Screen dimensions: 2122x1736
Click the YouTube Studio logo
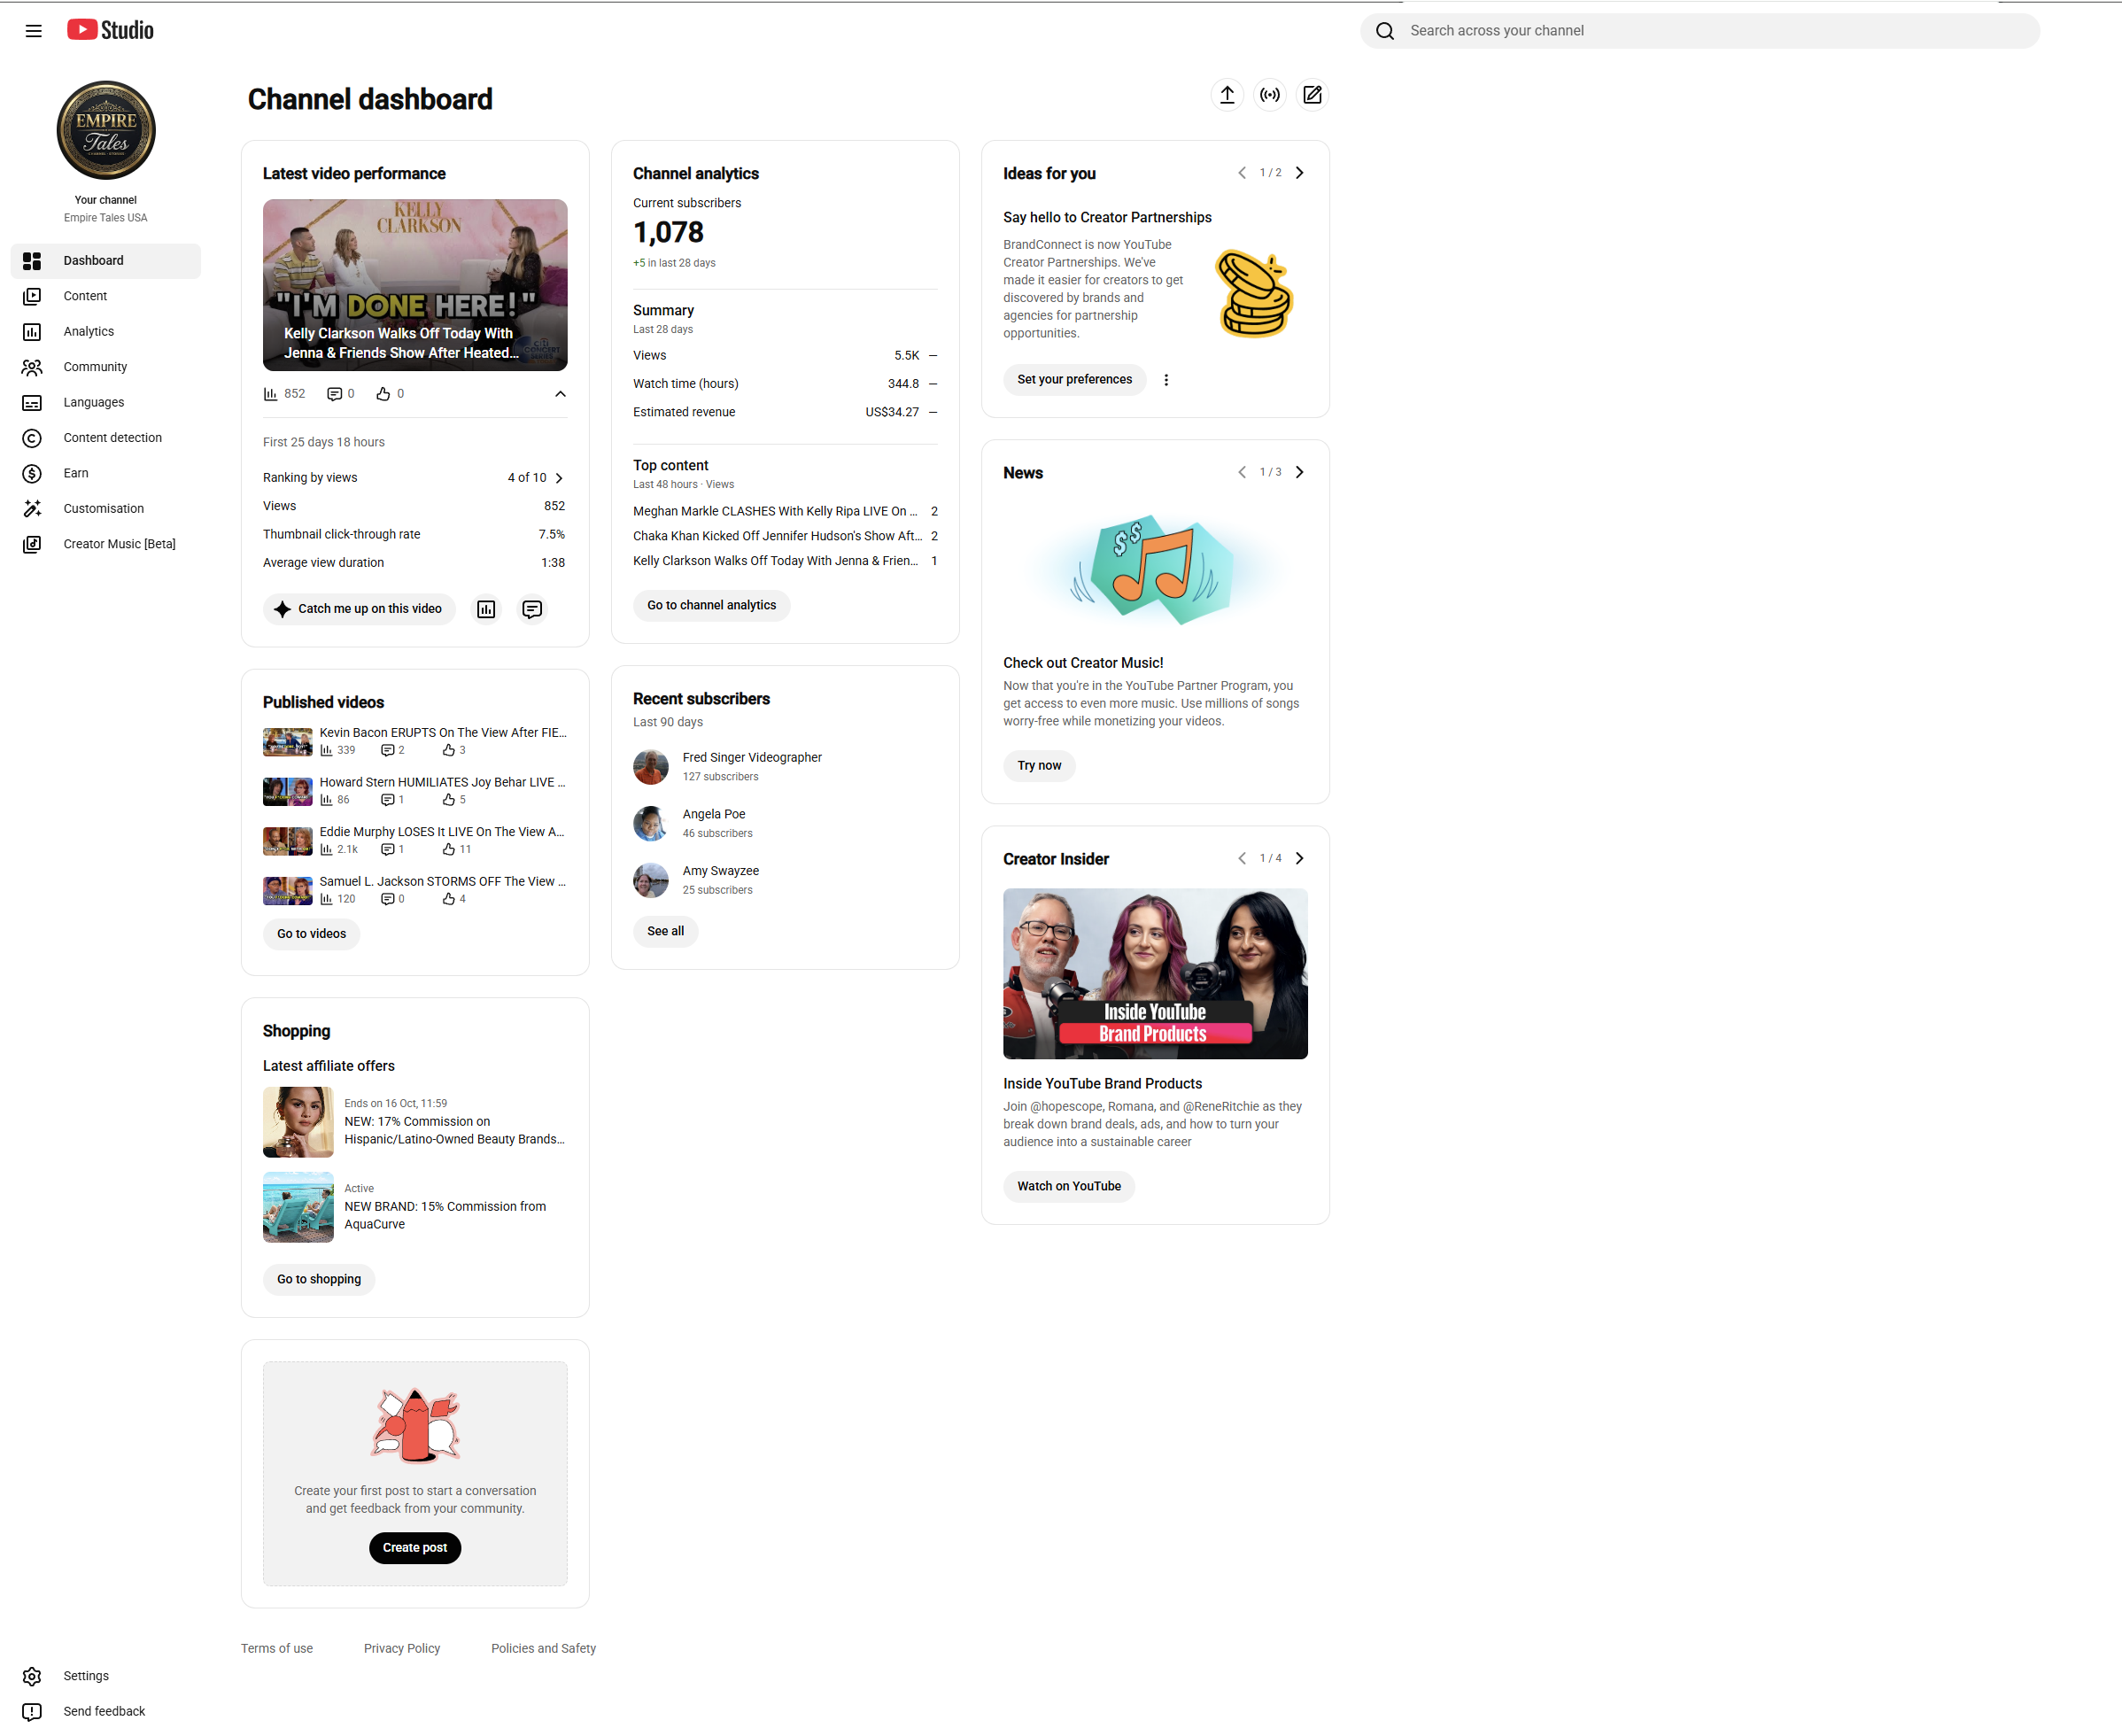tap(110, 30)
